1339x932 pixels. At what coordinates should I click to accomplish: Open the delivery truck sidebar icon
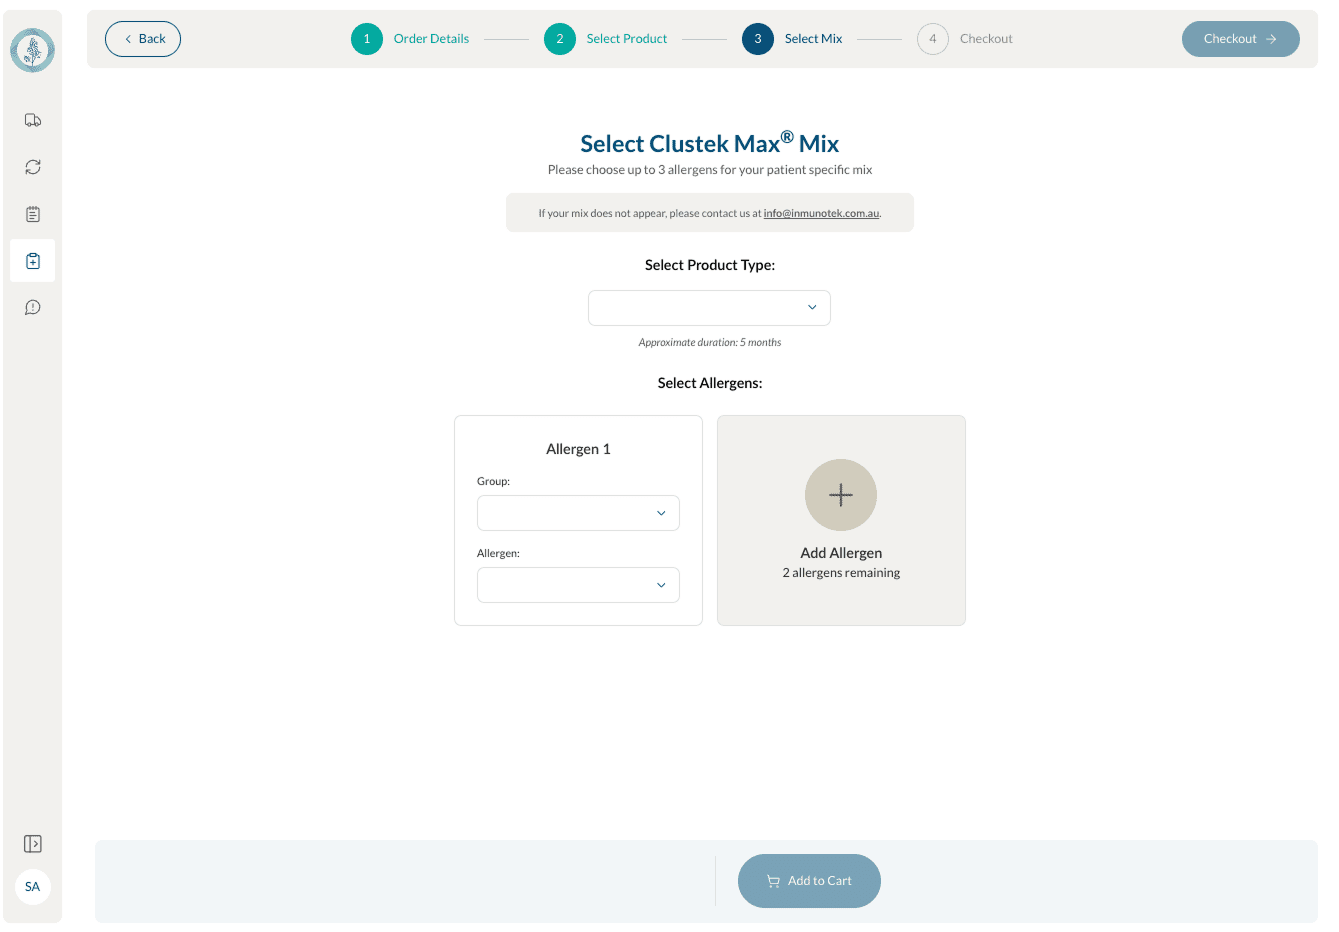pyautogui.click(x=33, y=120)
